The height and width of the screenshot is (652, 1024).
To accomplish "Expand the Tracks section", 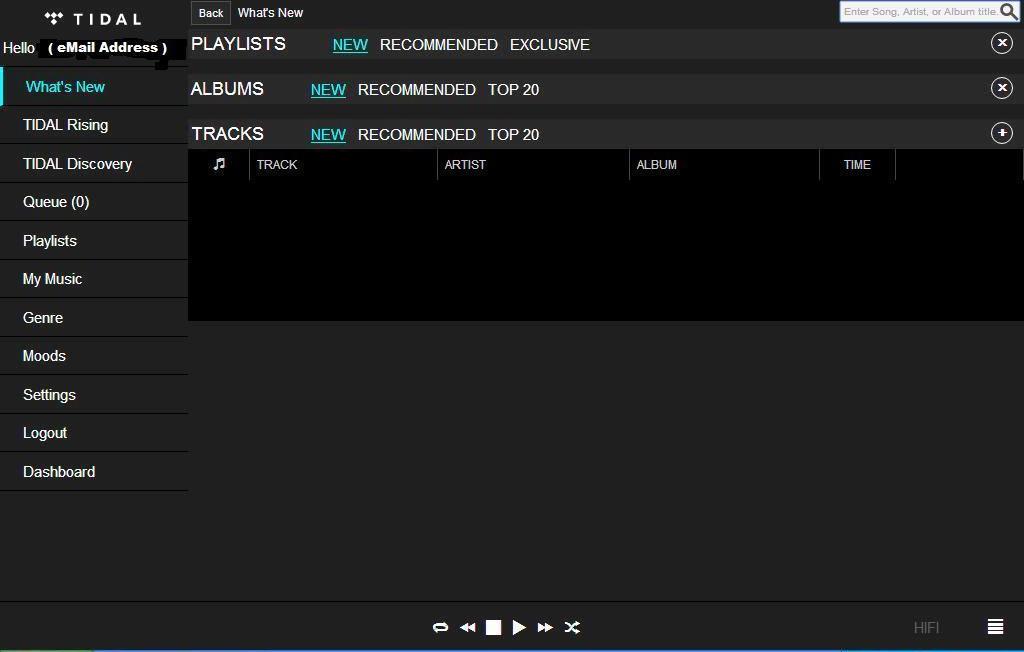I will (1002, 133).
